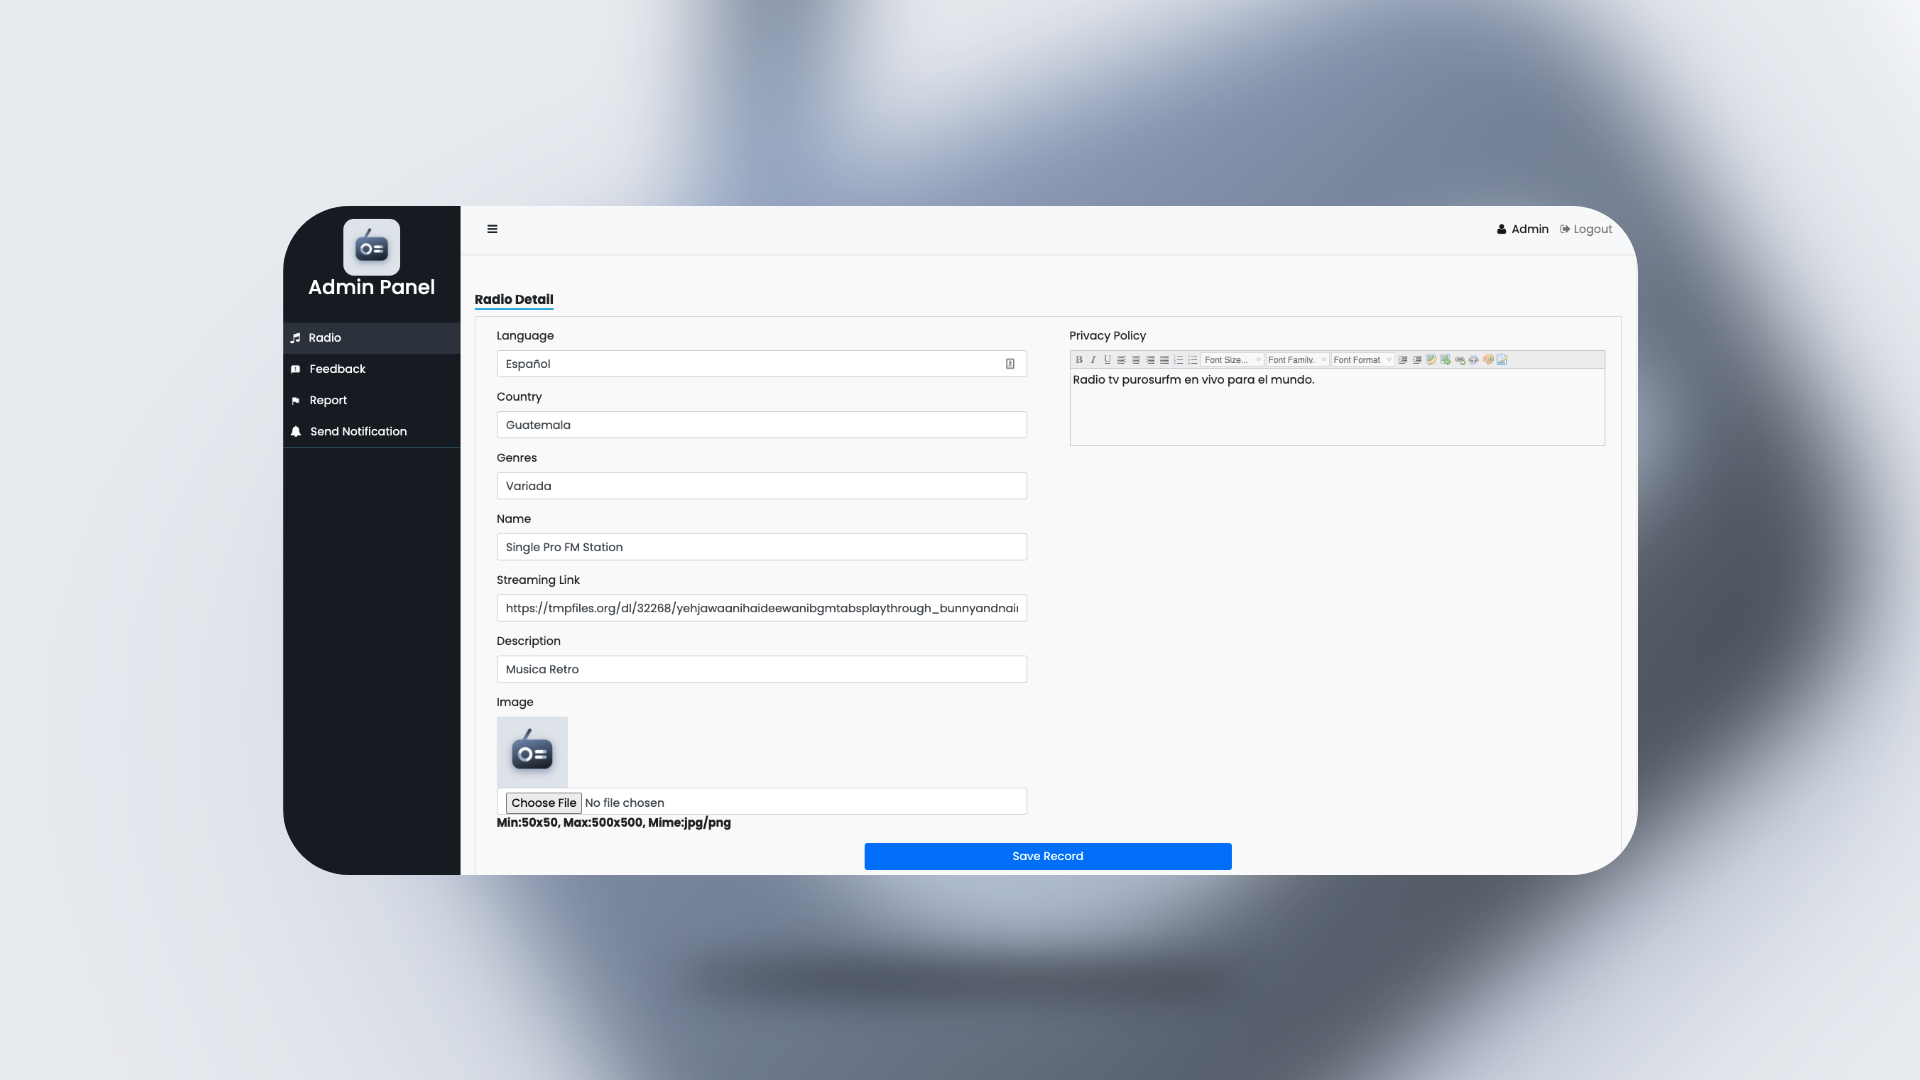Viewport: 1920px width, 1080px height.
Task: Open the Font Size dropdown
Action: pos(1232,360)
